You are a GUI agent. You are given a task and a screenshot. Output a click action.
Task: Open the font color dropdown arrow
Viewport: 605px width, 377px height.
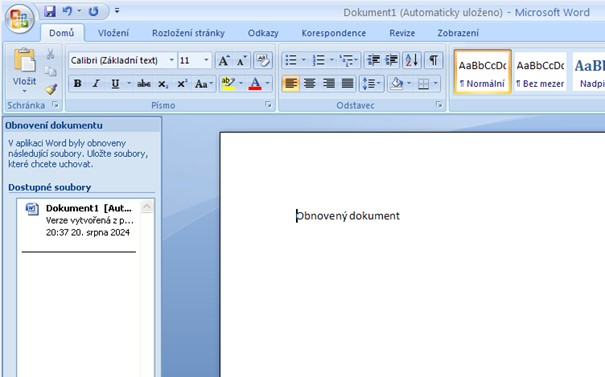[x=267, y=84]
